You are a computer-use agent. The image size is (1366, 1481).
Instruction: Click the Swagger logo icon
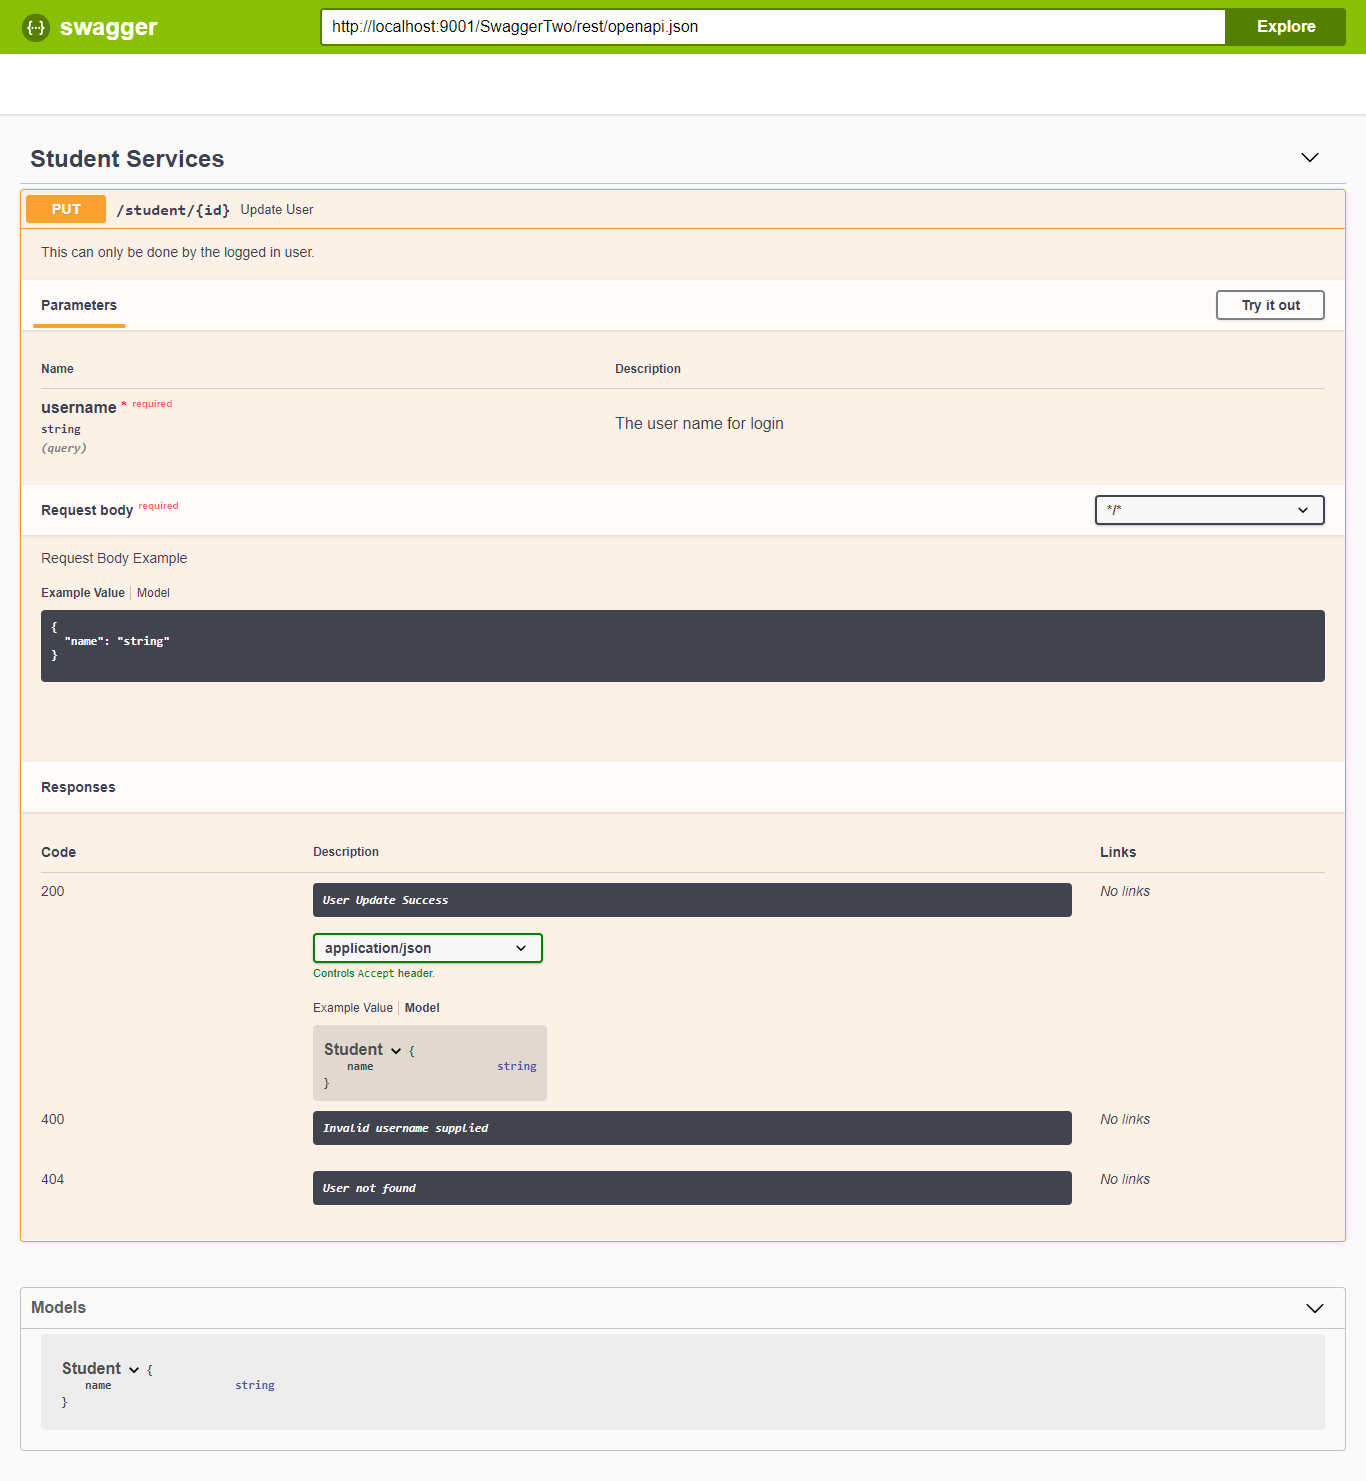(36, 27)
